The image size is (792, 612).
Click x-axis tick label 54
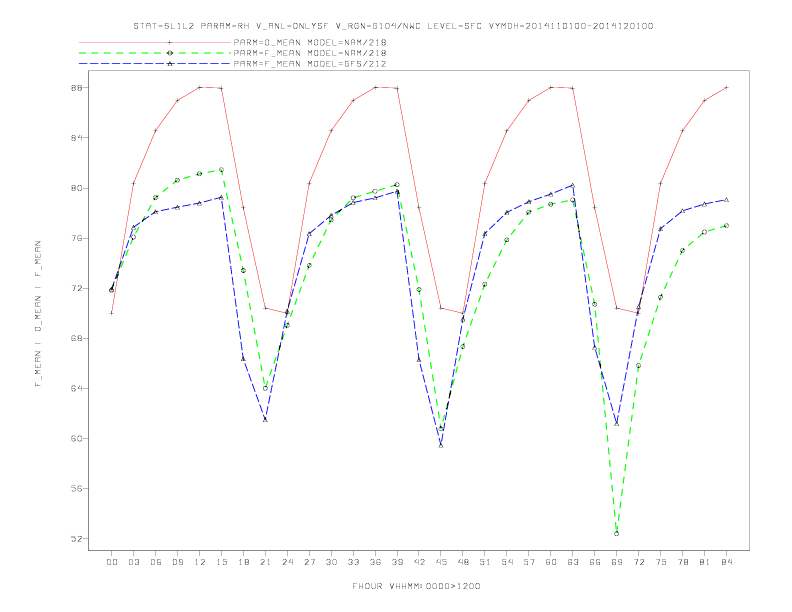(x=507, y=562)
